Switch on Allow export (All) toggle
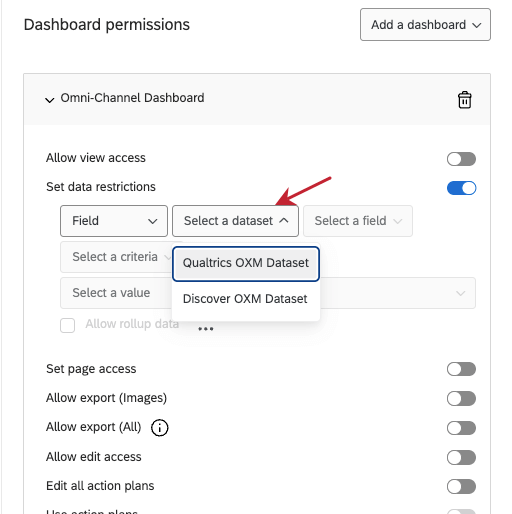The width and height of the screenshot is (512, 514). [x=461, y=428]
